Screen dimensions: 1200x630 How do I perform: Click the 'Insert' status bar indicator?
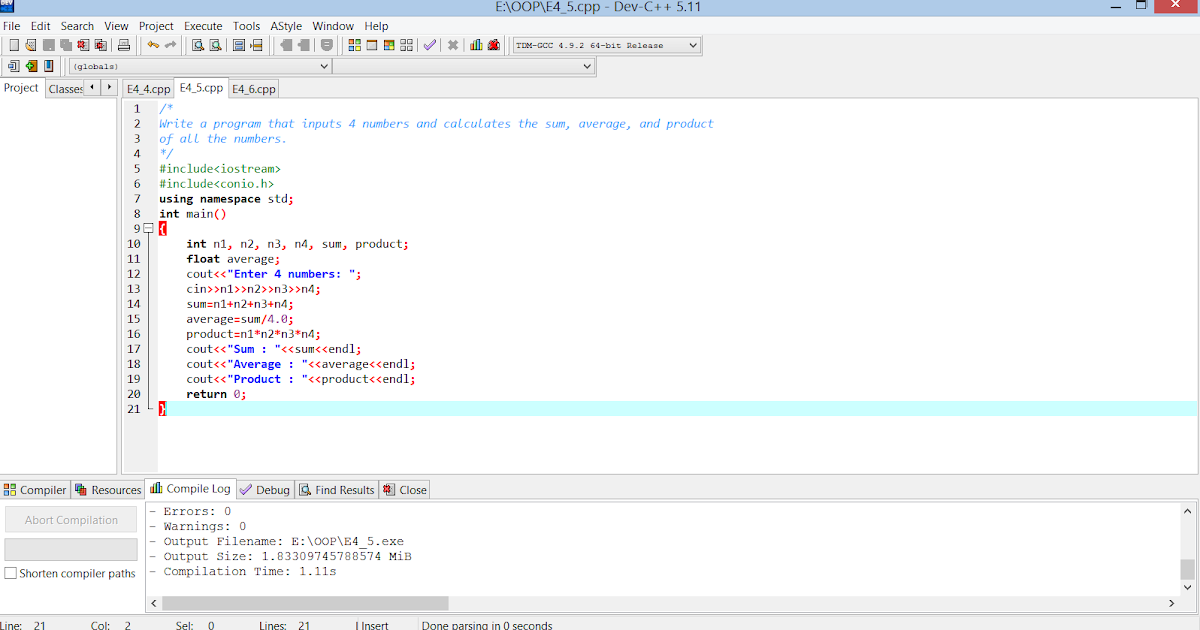click(374, 626)
